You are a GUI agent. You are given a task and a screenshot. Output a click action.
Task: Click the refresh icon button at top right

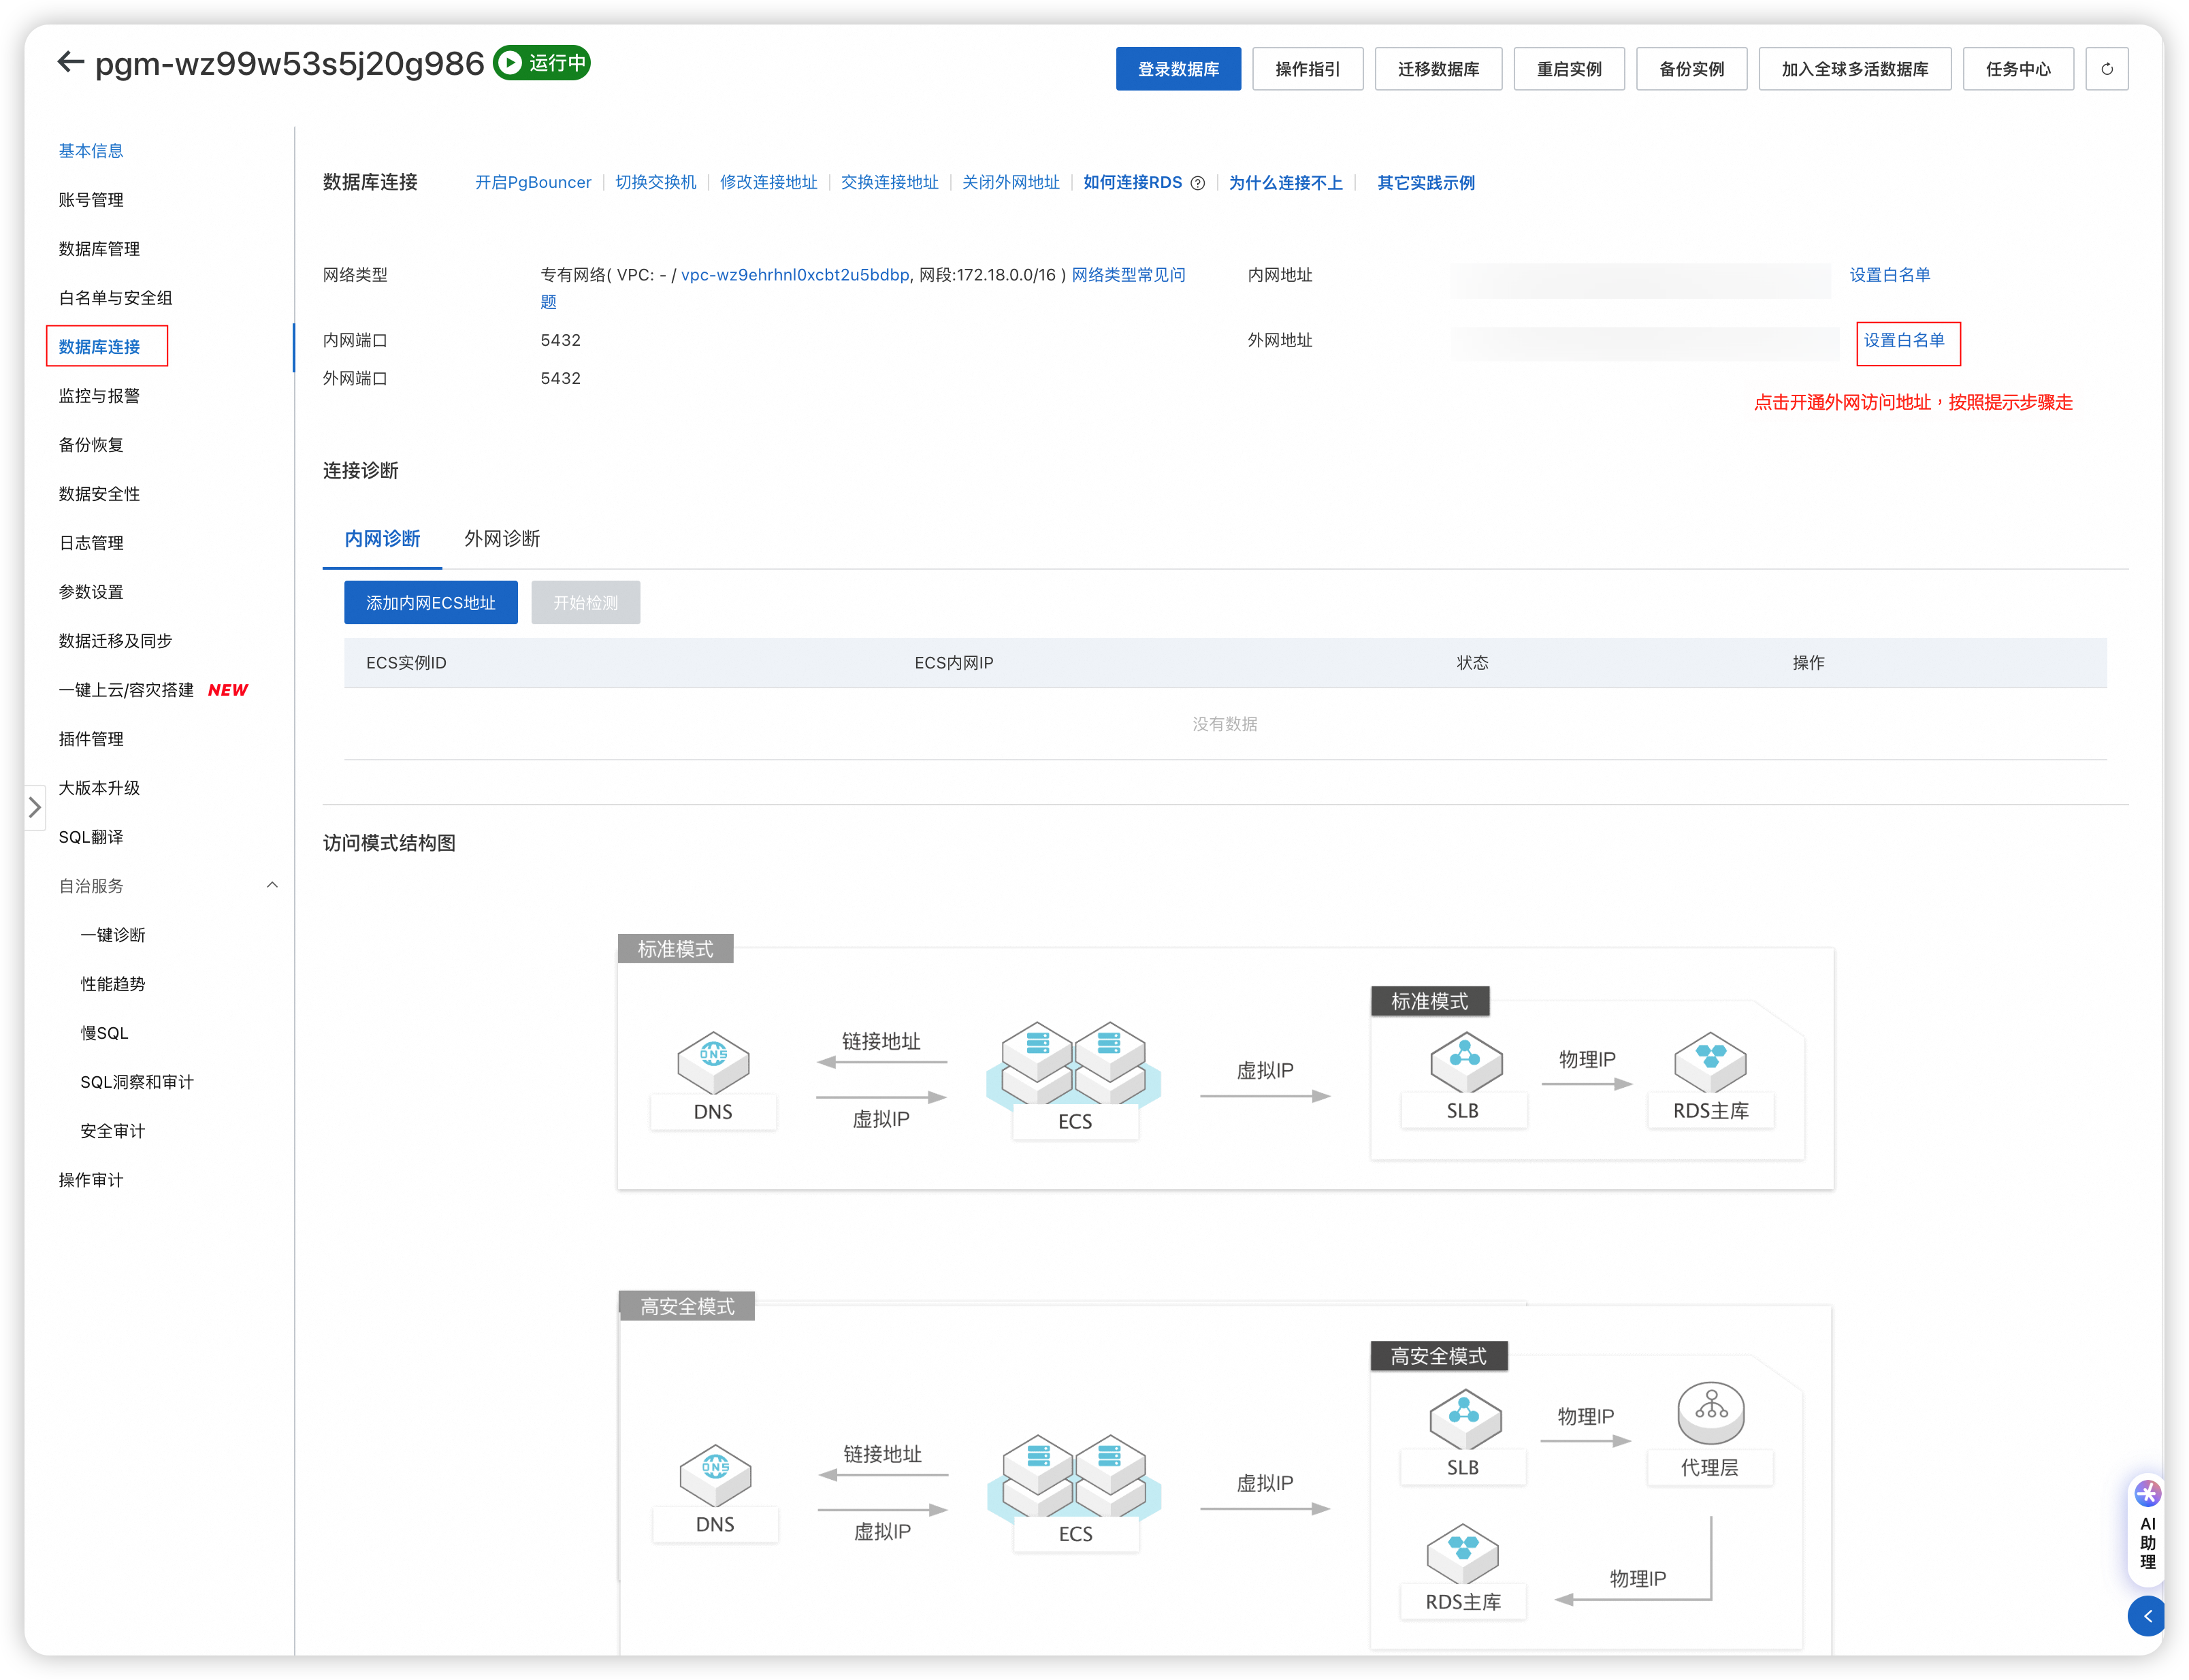[x=2106, y=69]
